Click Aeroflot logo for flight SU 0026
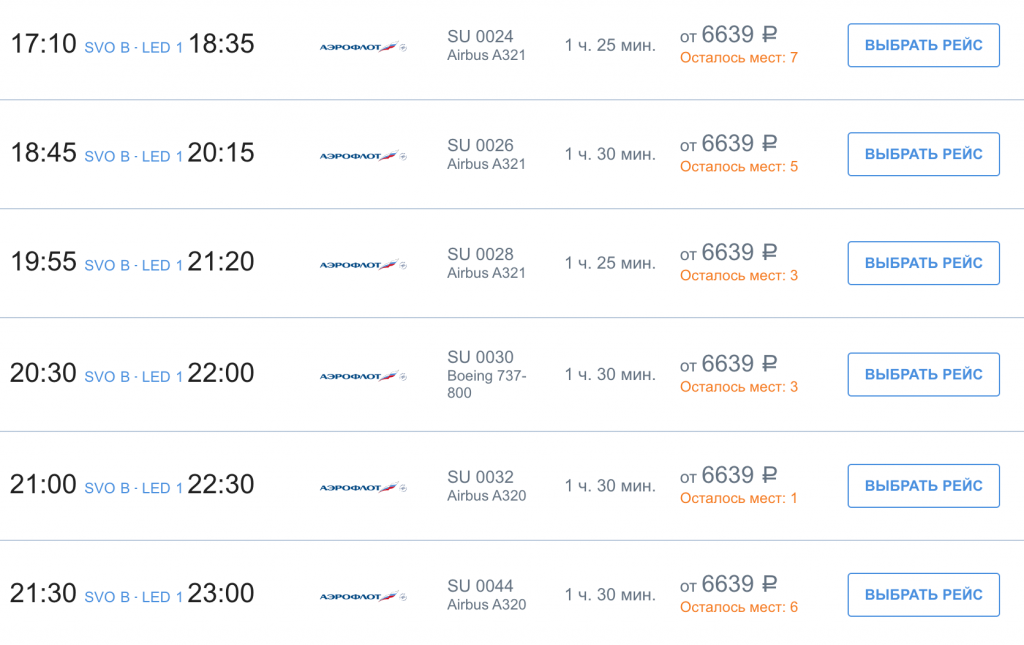 [x=363, y=156]
